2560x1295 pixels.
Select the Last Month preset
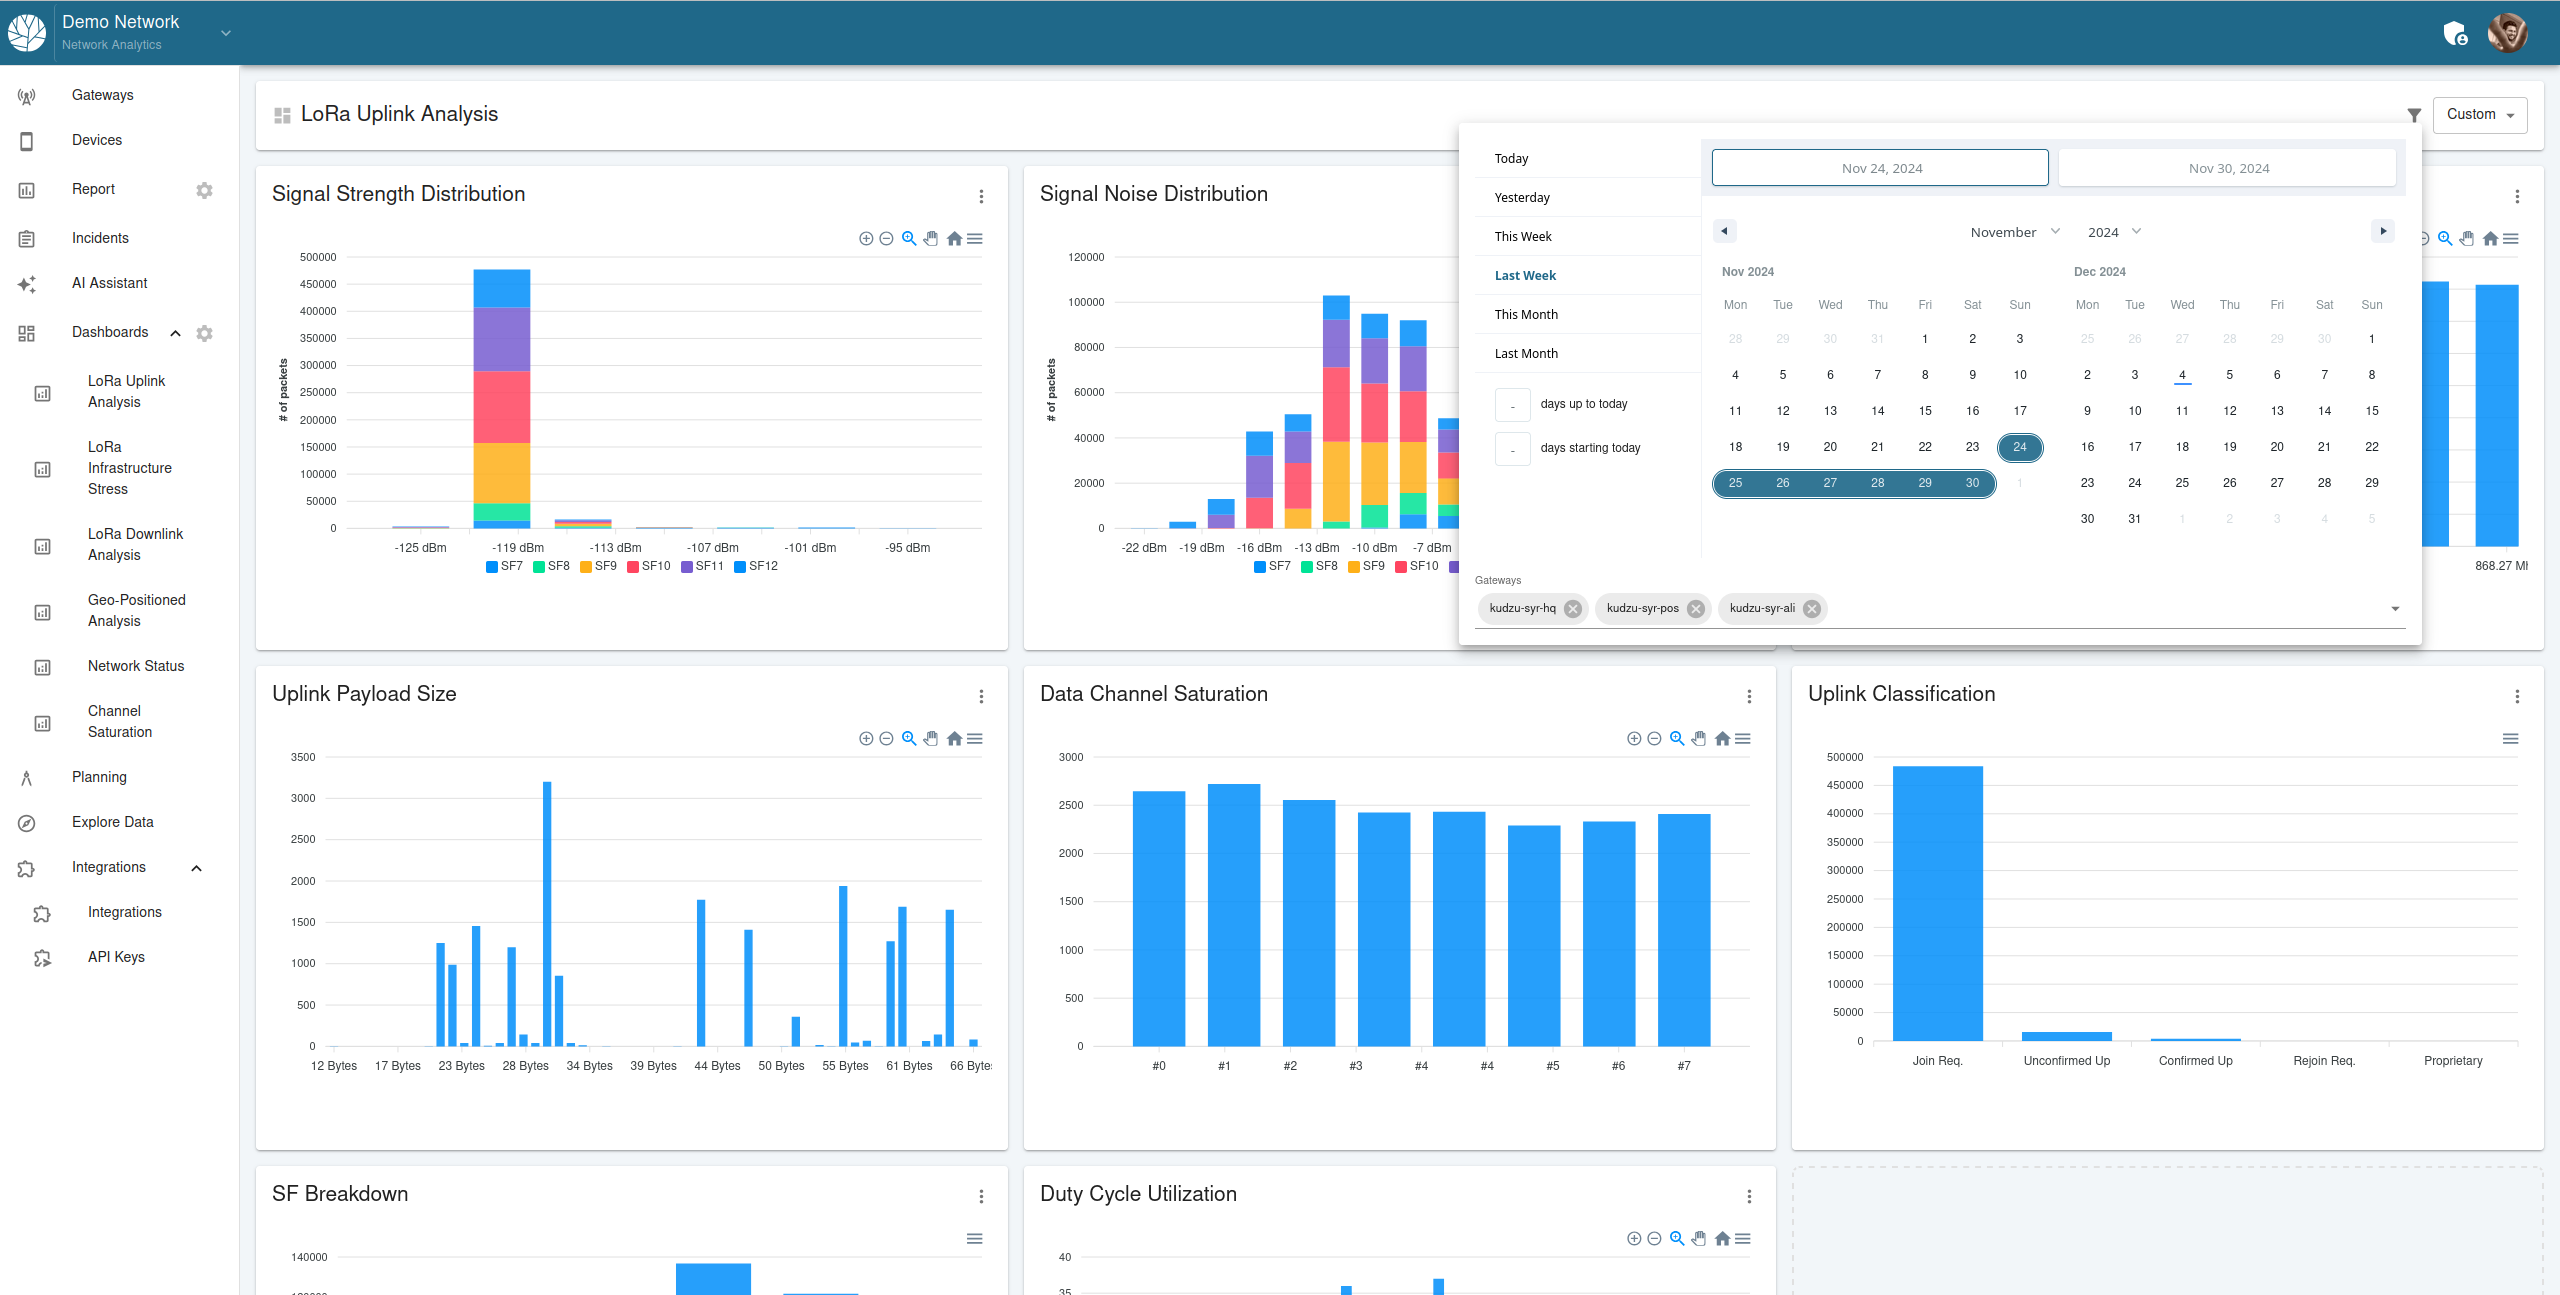[x=1526, y=353]
